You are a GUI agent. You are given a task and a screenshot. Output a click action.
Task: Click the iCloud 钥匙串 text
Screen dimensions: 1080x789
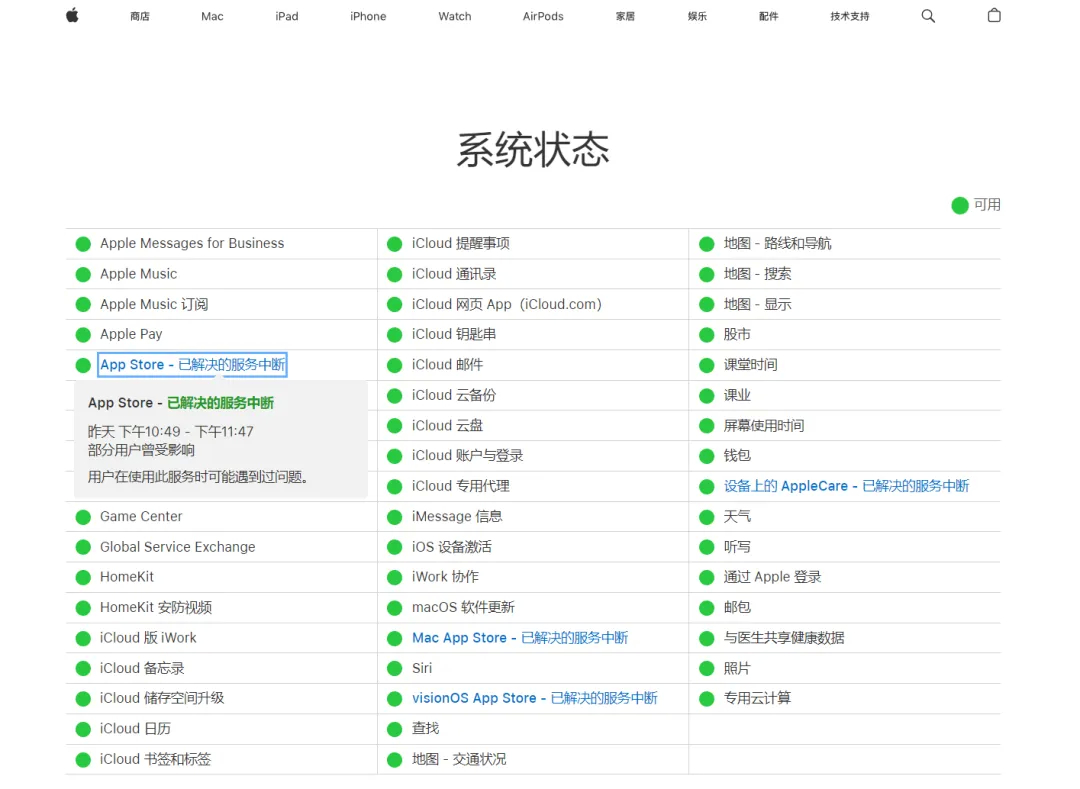tap(454, 335)
